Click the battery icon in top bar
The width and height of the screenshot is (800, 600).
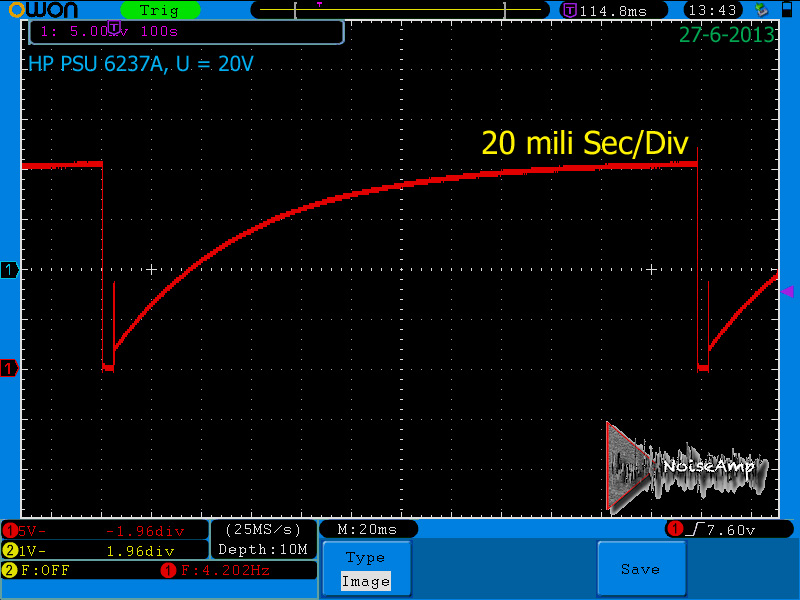pos(787,9)
